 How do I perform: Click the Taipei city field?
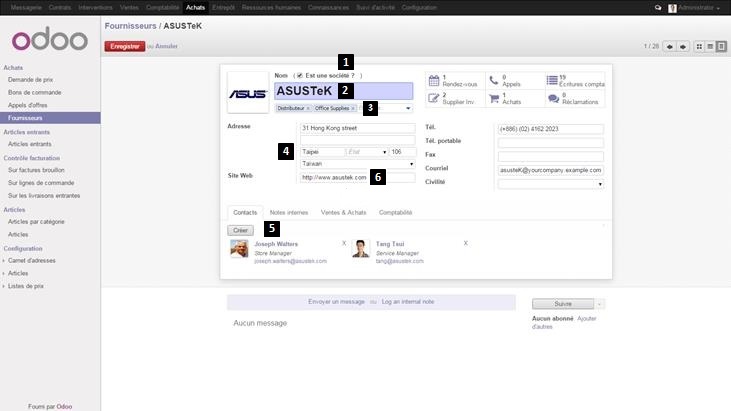(x=322, y=152)
